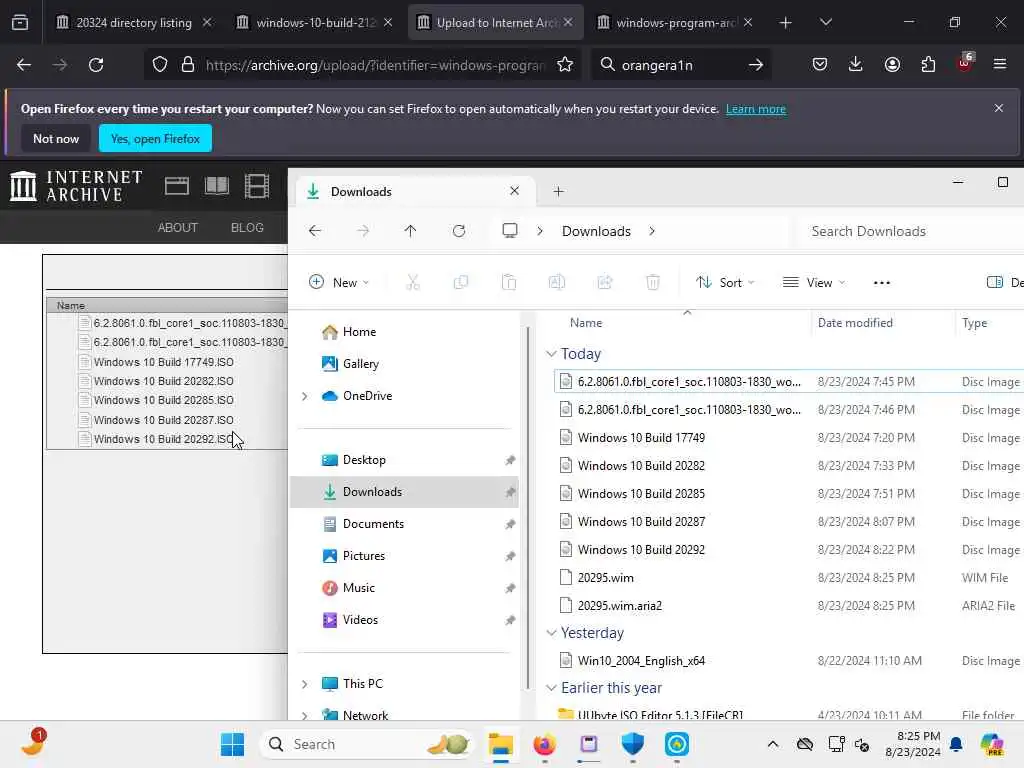Viewport: 1024px width, 768px height.
Task: Open Windows Security shield on taskbar
Action: coord(632,744)
